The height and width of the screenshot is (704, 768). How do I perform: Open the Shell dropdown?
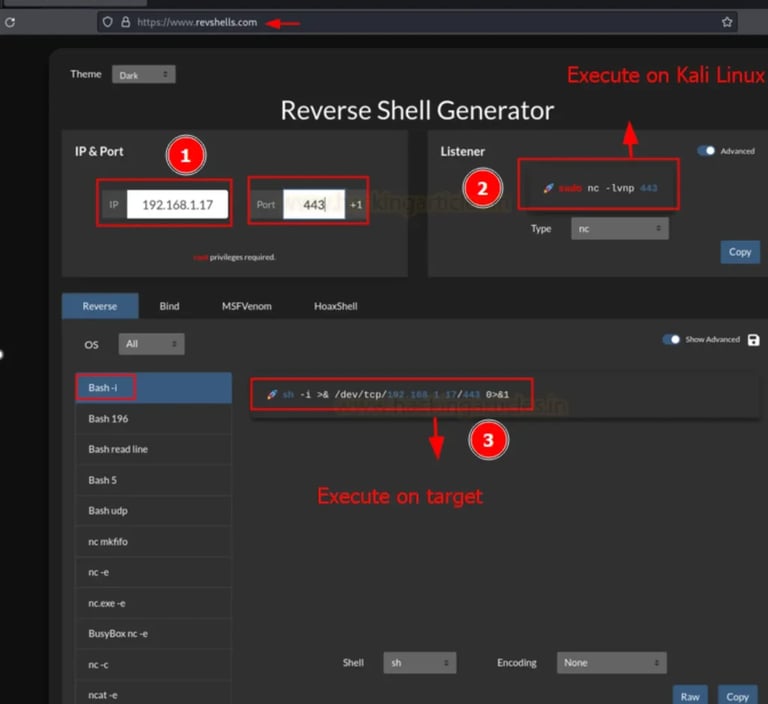tap(420, 663)
